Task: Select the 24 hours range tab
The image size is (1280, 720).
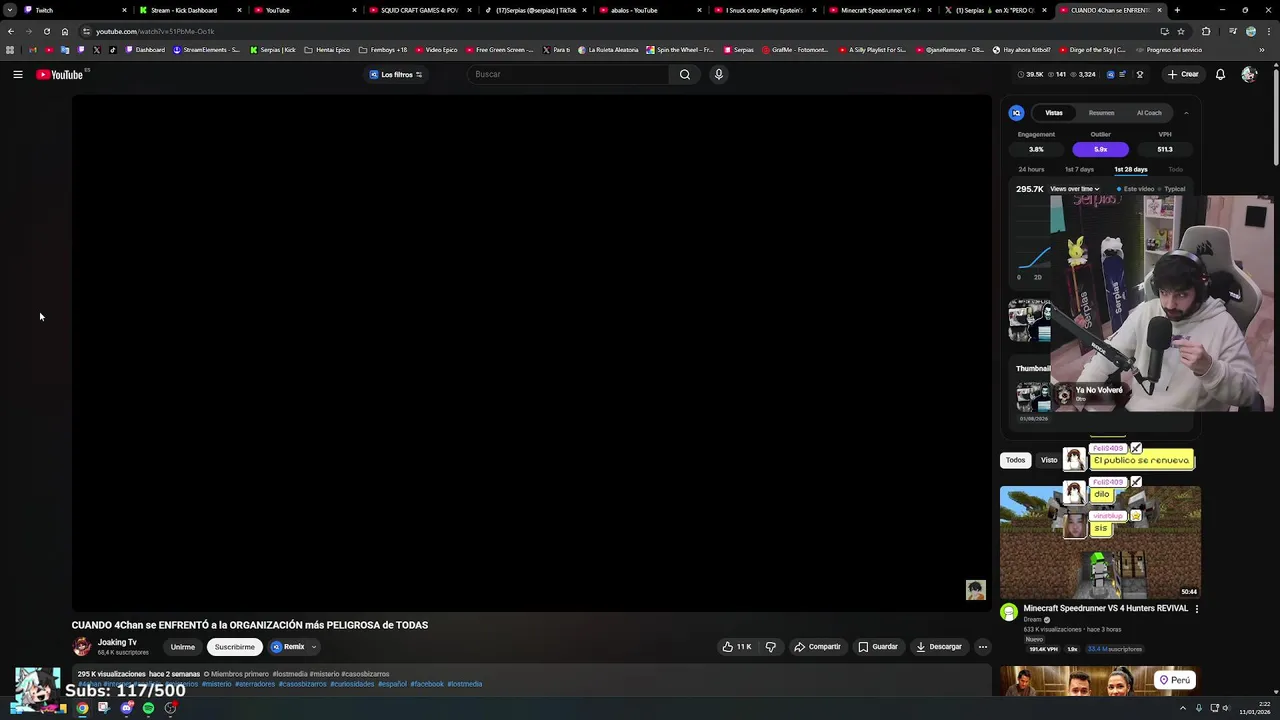Action: (1031, 169)
